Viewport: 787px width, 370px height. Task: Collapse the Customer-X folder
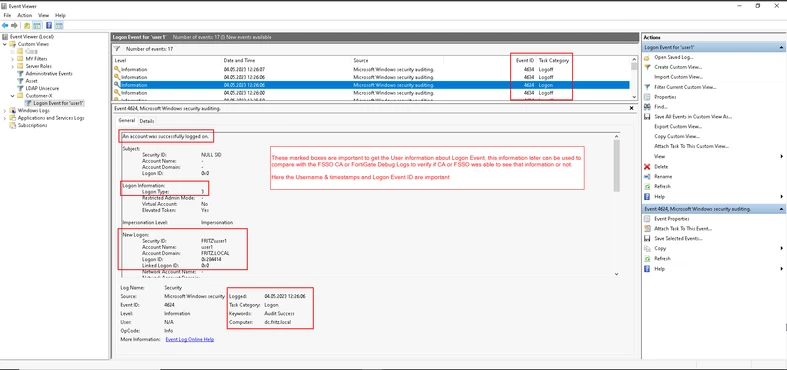13,95
